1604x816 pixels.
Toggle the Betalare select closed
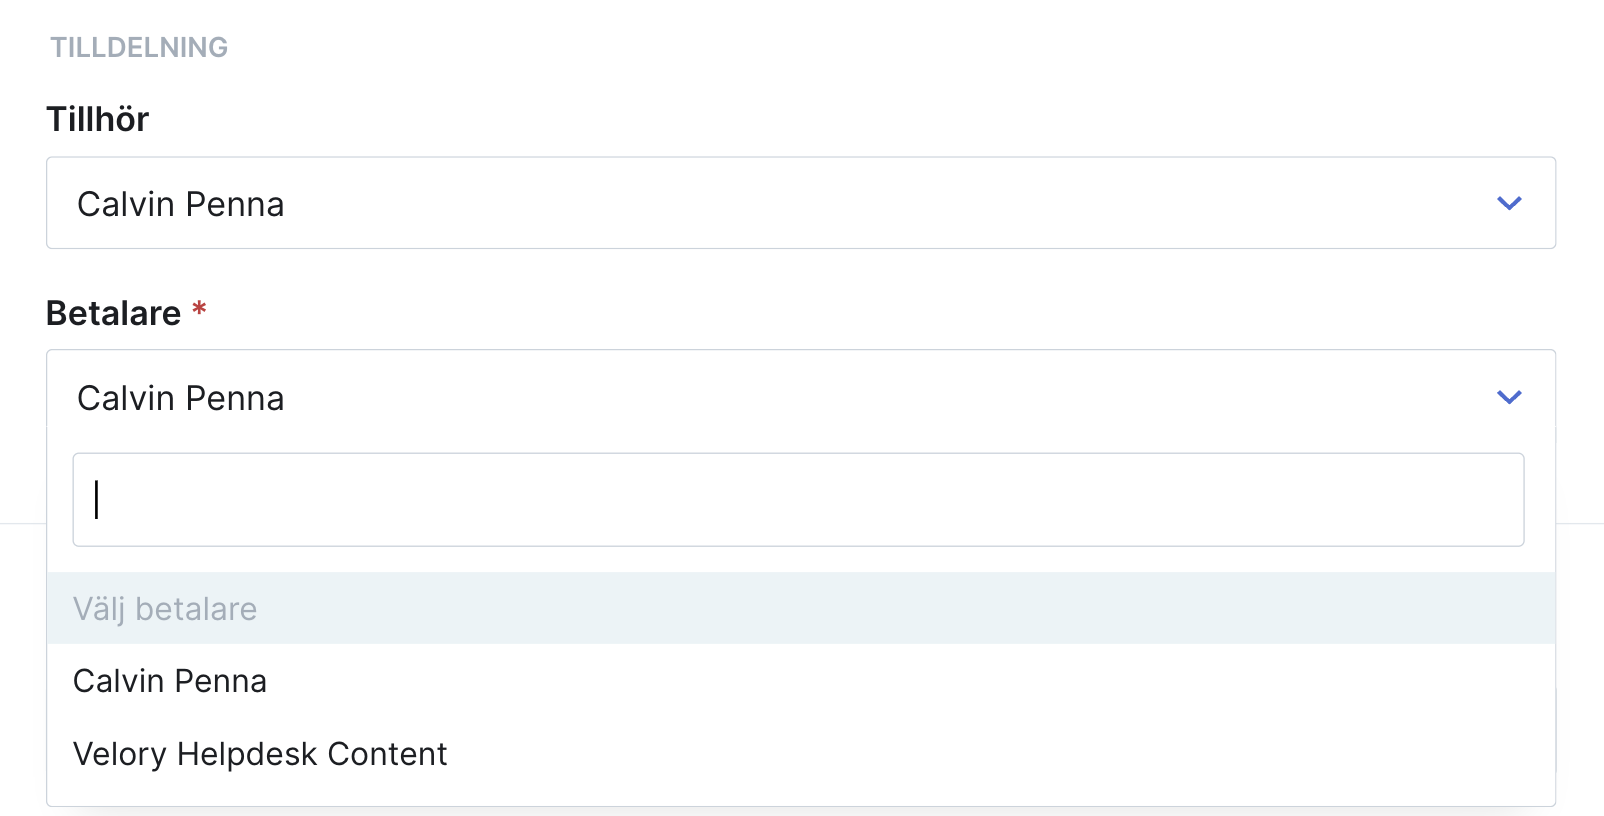point(801,397)
